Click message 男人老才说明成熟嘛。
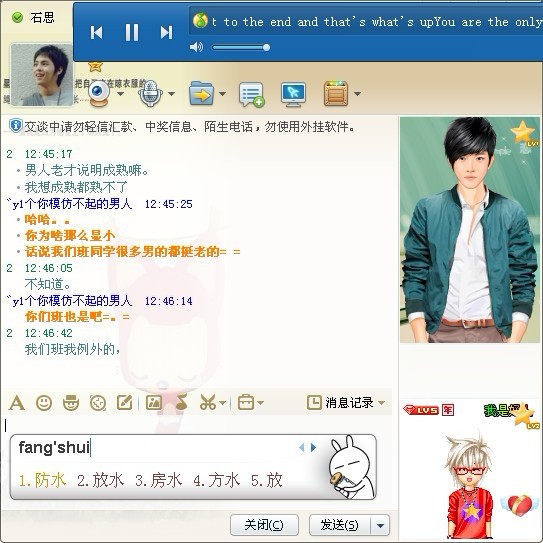Image resolution: width=543 pixels, height=543 pixels. [x=87, y=170]
